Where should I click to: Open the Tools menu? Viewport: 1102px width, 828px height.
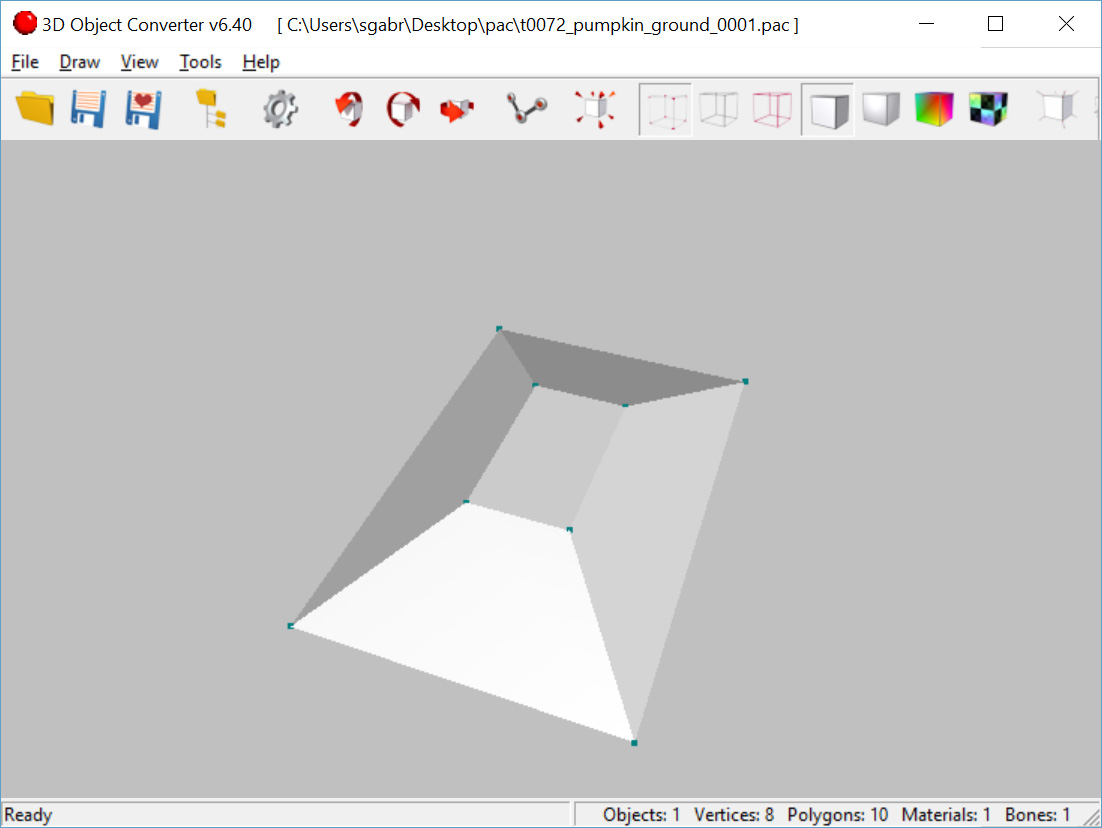tap(200, 62)
